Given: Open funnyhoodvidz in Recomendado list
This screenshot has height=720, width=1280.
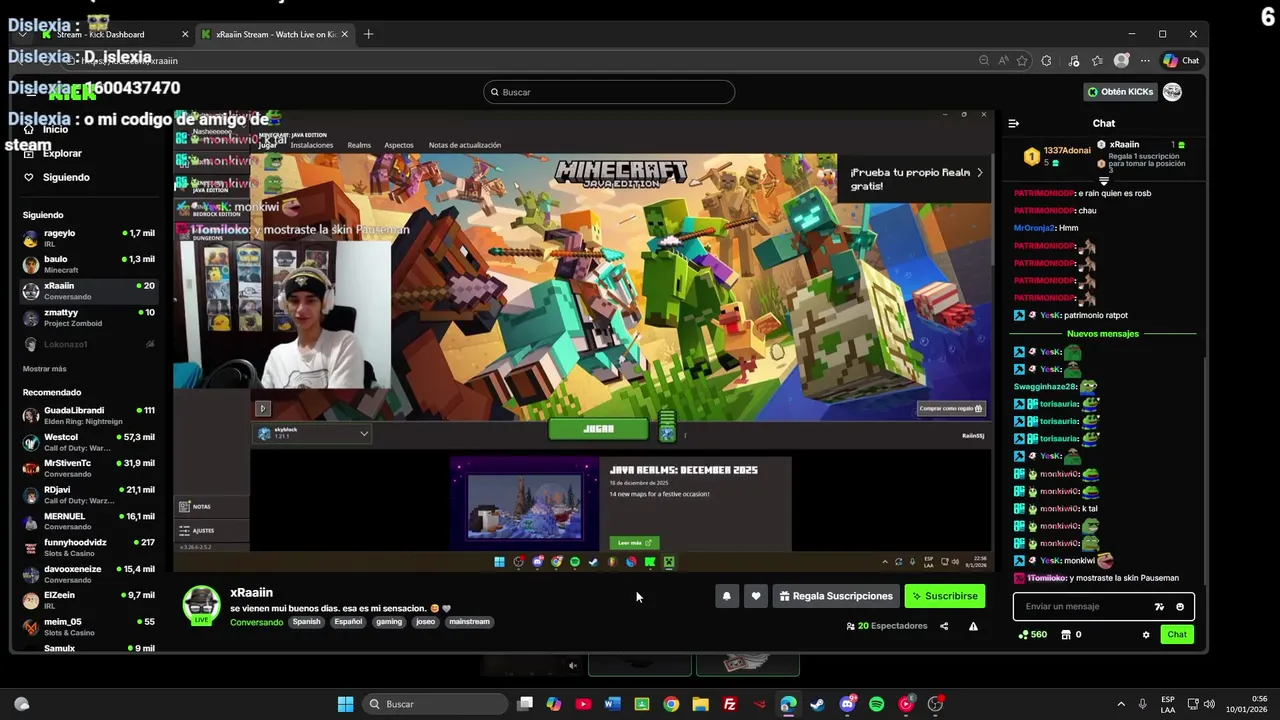Looking at the screenshot, I should [x=89, y=547].
